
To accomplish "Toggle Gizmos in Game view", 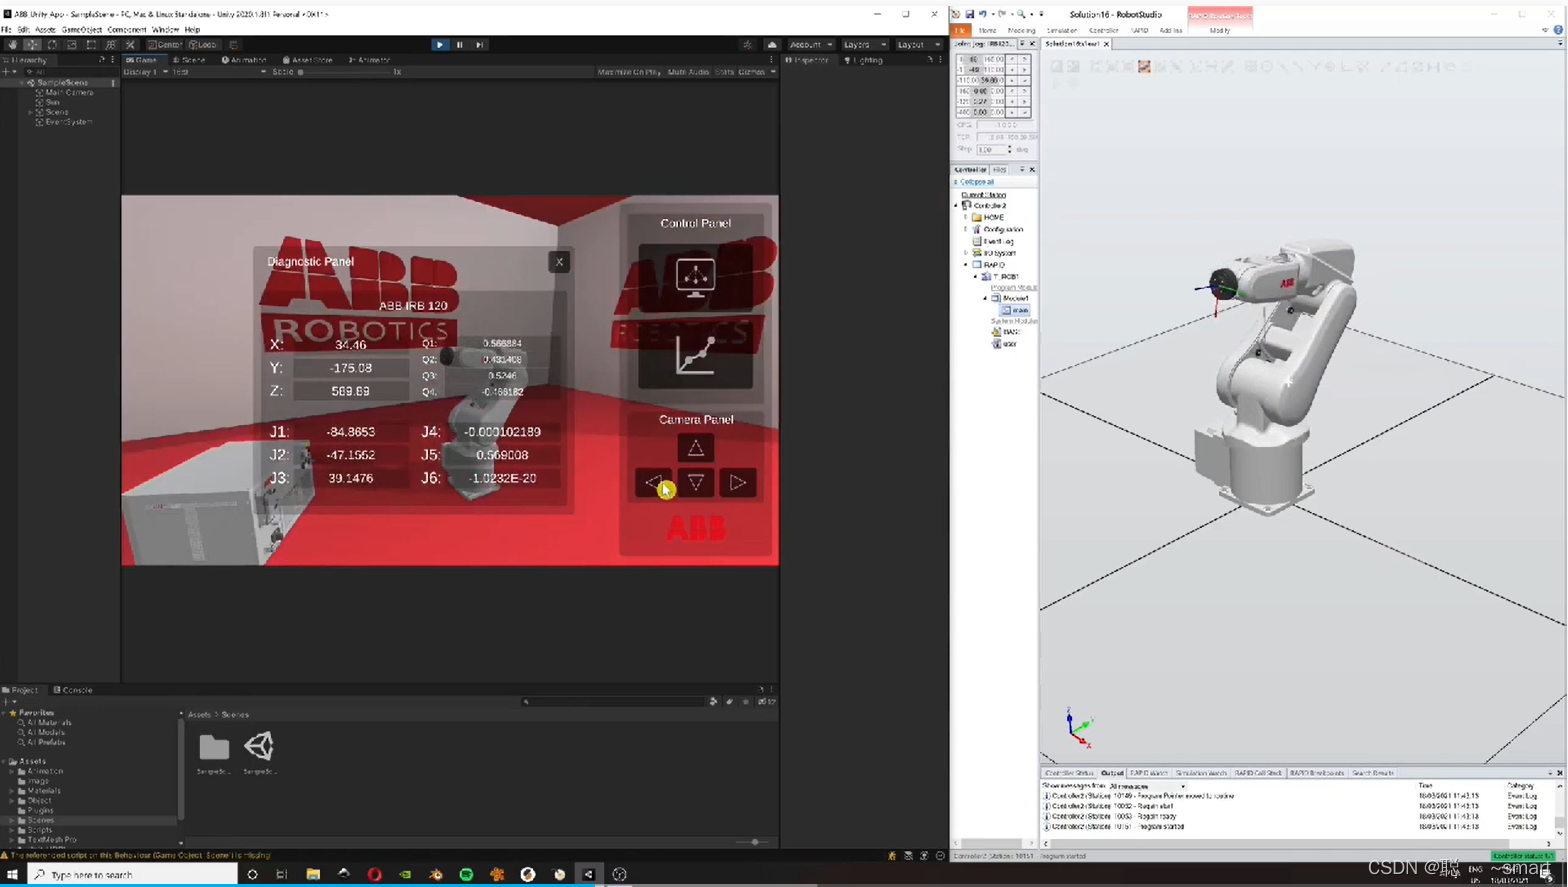I will pyautogui.click(x=751, y=72).
